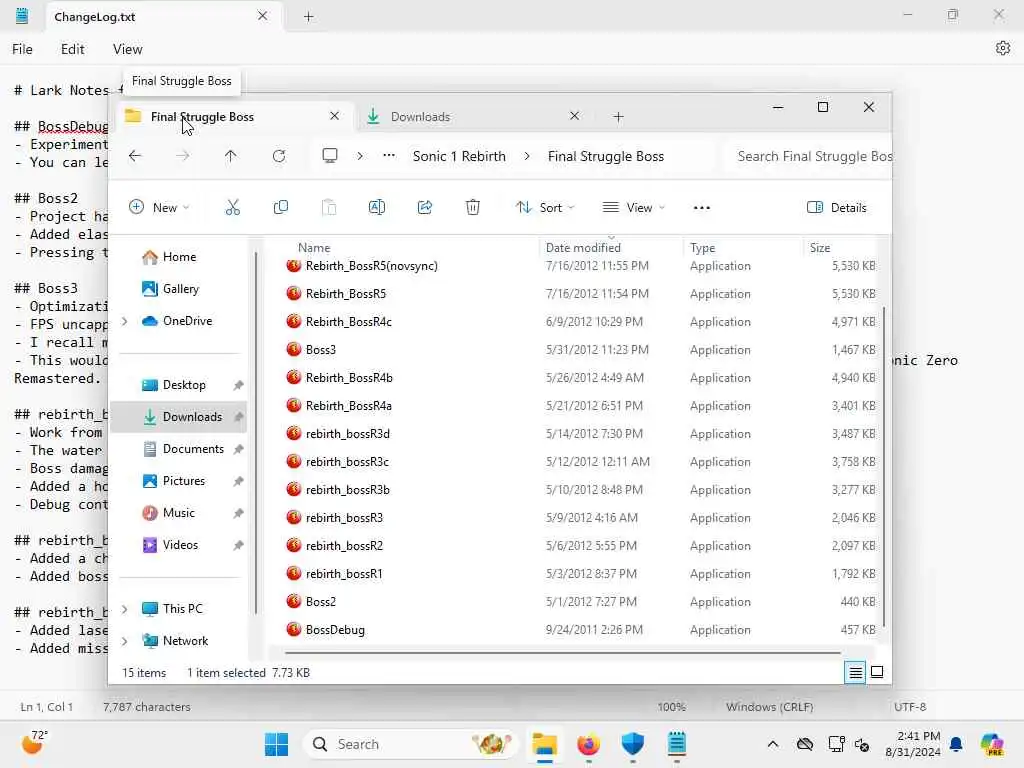Rename the selected file using the toolbar icon
Viewport: 1024px width, 768px height.
377,208
